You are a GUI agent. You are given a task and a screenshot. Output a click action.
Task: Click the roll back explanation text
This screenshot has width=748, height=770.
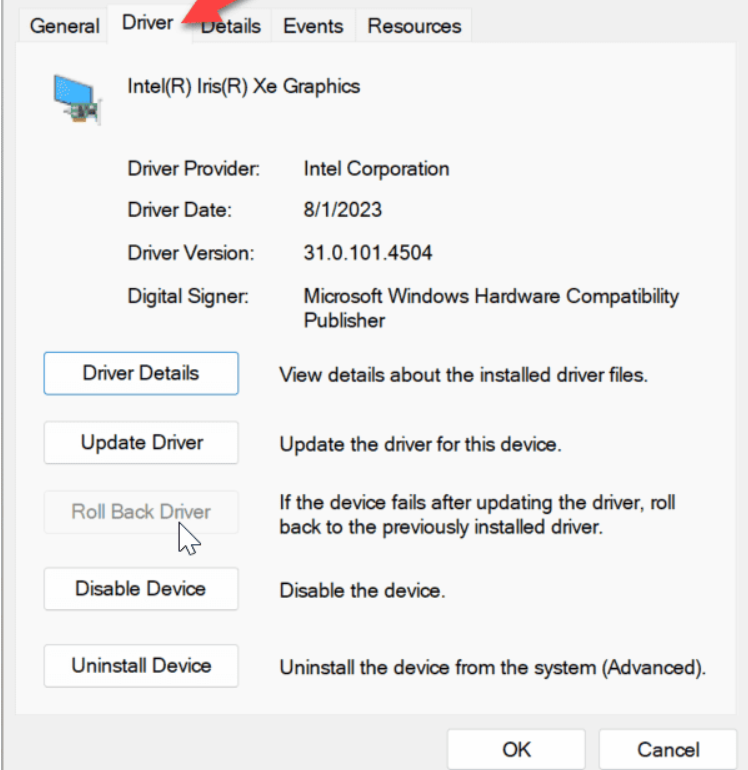(477, 515)
